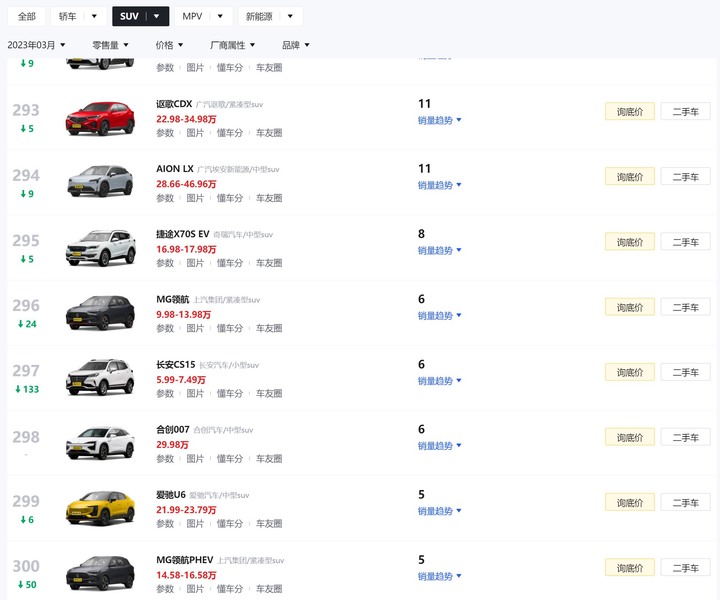The height and width of the screenshot is (600, 720).
Task: Click 询底价 for 长安CS15
Action: pos(630,372)
